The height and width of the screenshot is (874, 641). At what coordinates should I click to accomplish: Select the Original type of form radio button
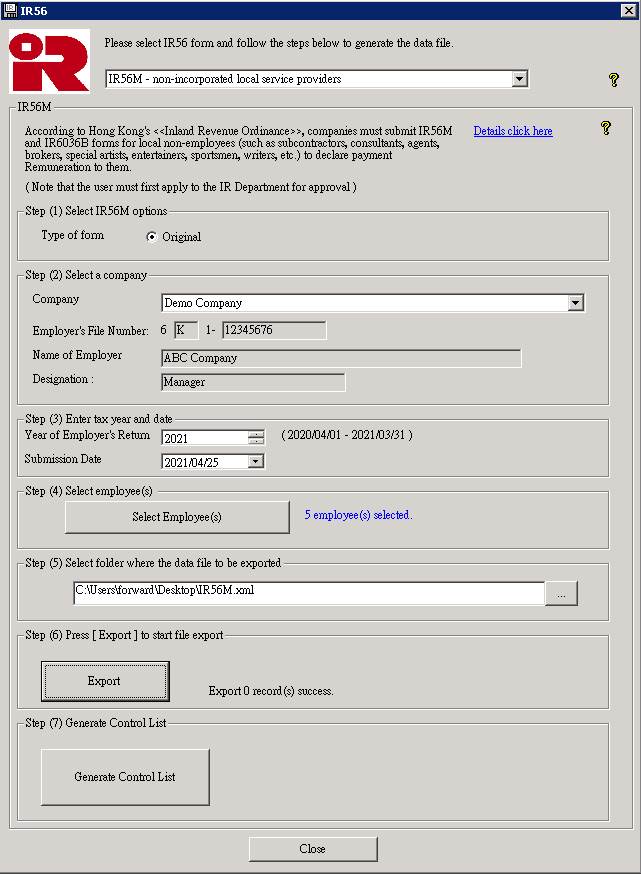point(152,237)
